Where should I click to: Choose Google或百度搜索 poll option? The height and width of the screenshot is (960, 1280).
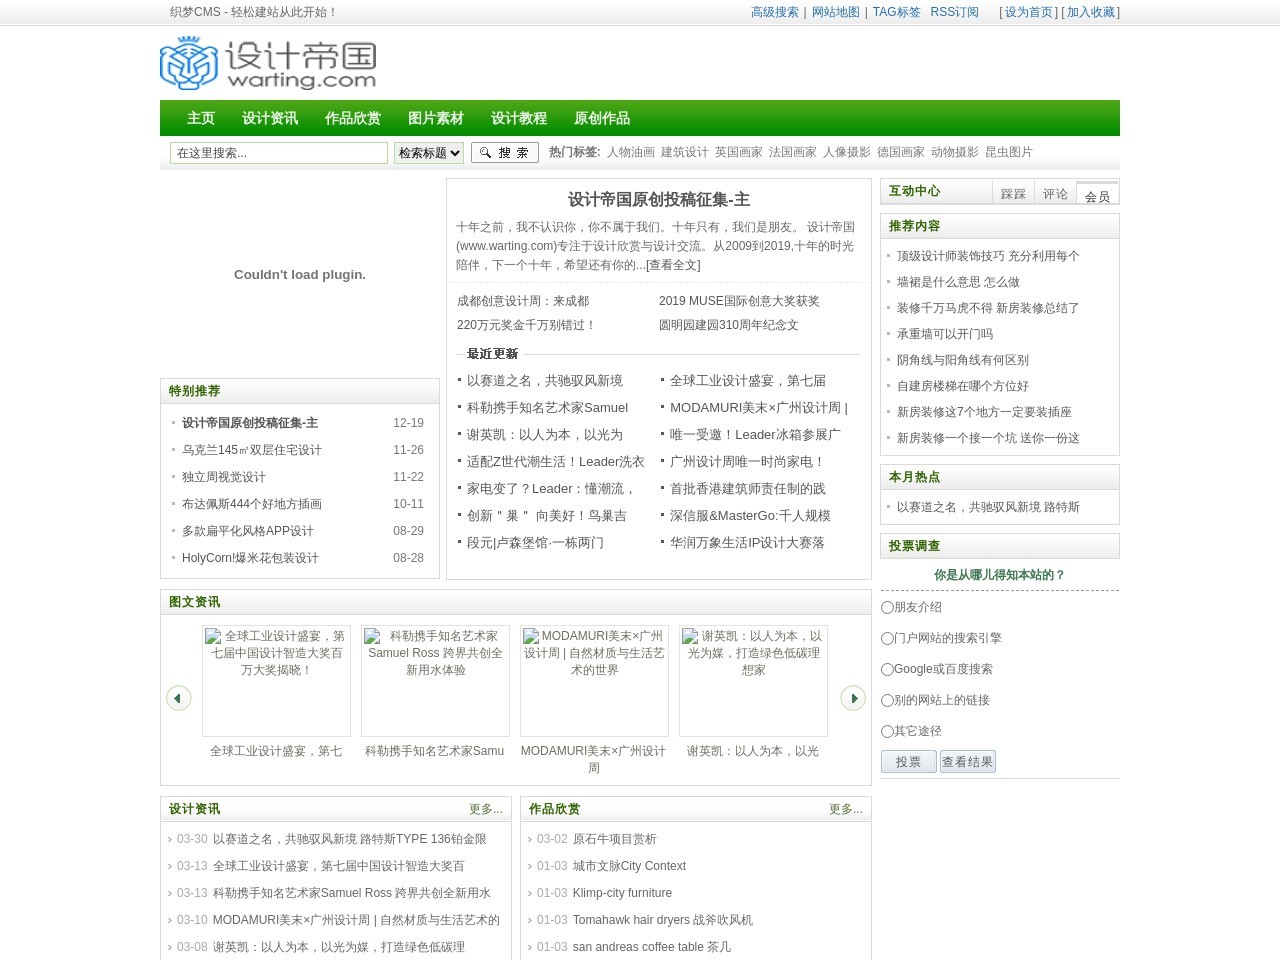887,669
